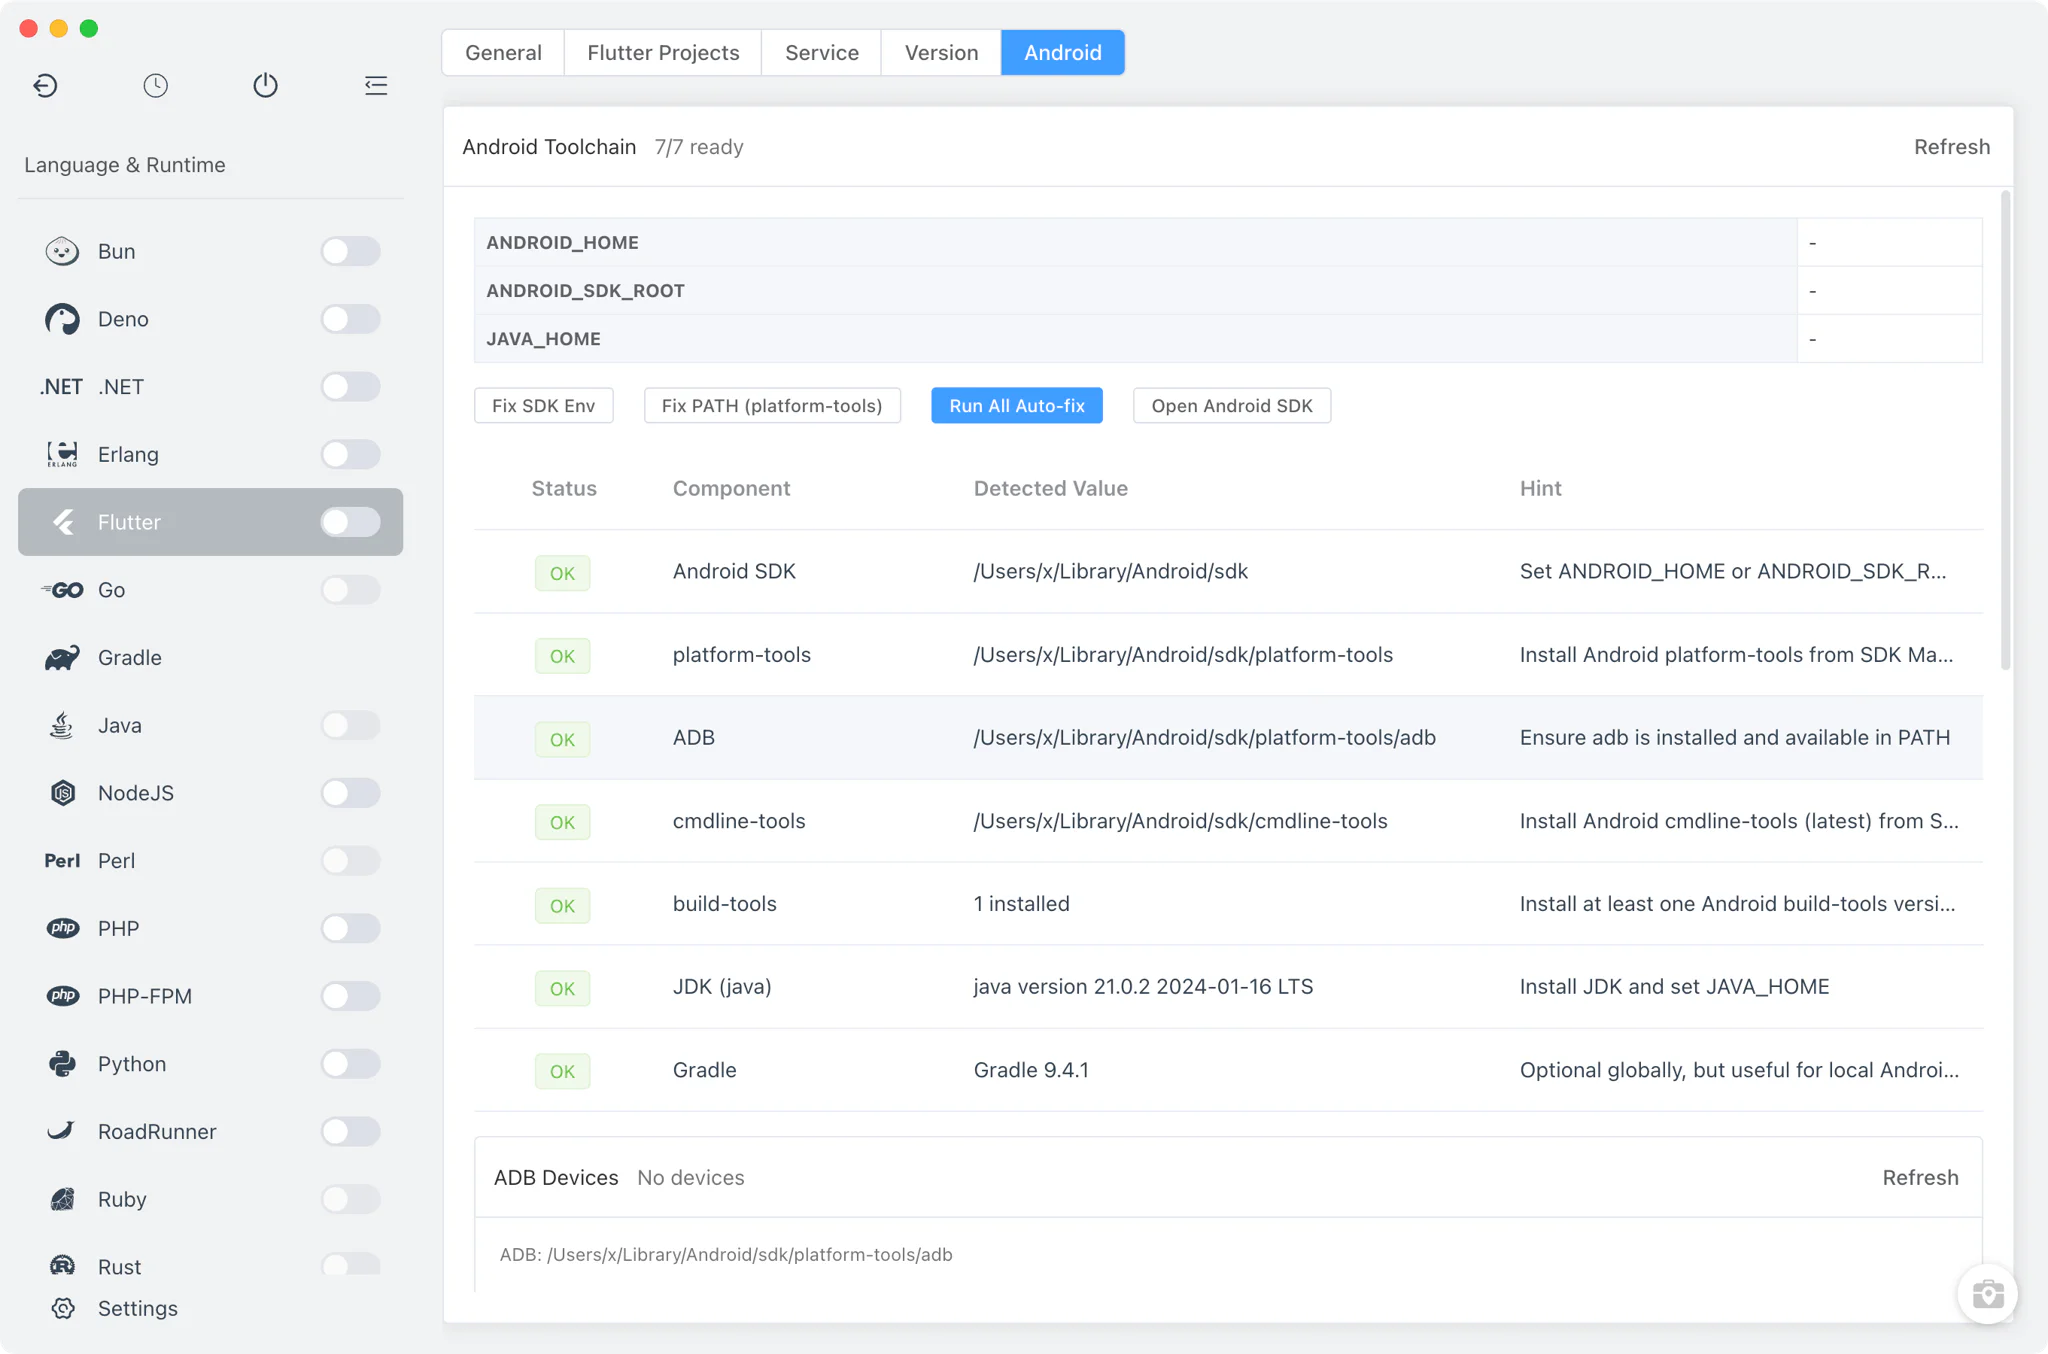
Task: Turn on the .NET toggle
Action: pos(350,387)
